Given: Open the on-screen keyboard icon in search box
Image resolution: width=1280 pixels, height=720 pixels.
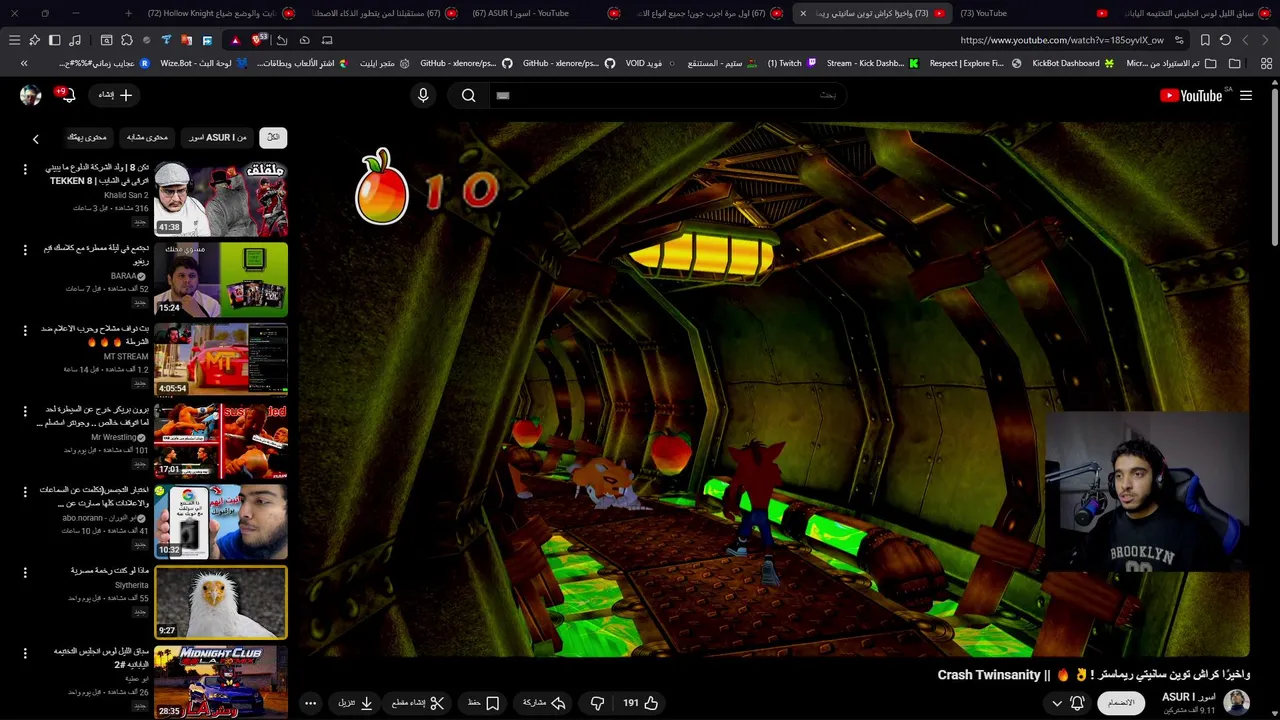Looking at the screenshot, I should [x=503, y=95].
